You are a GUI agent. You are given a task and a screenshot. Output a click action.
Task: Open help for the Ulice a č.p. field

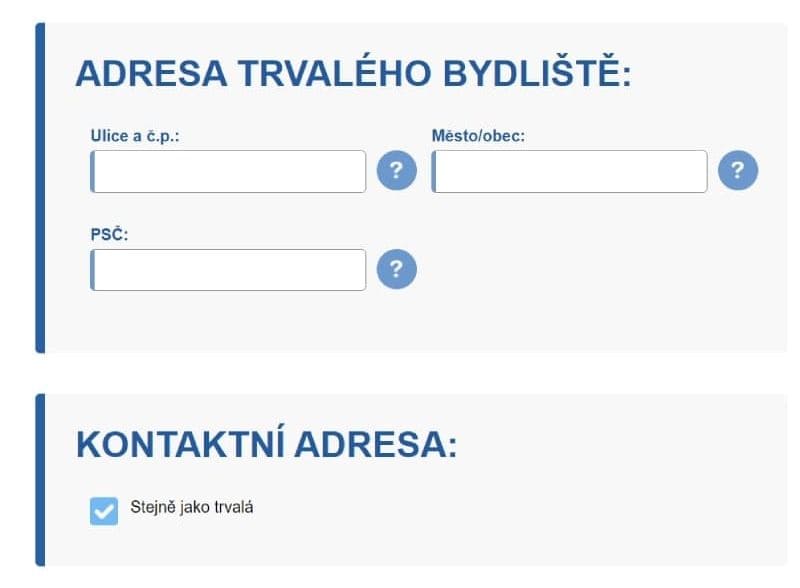click(x=396, y=170)
